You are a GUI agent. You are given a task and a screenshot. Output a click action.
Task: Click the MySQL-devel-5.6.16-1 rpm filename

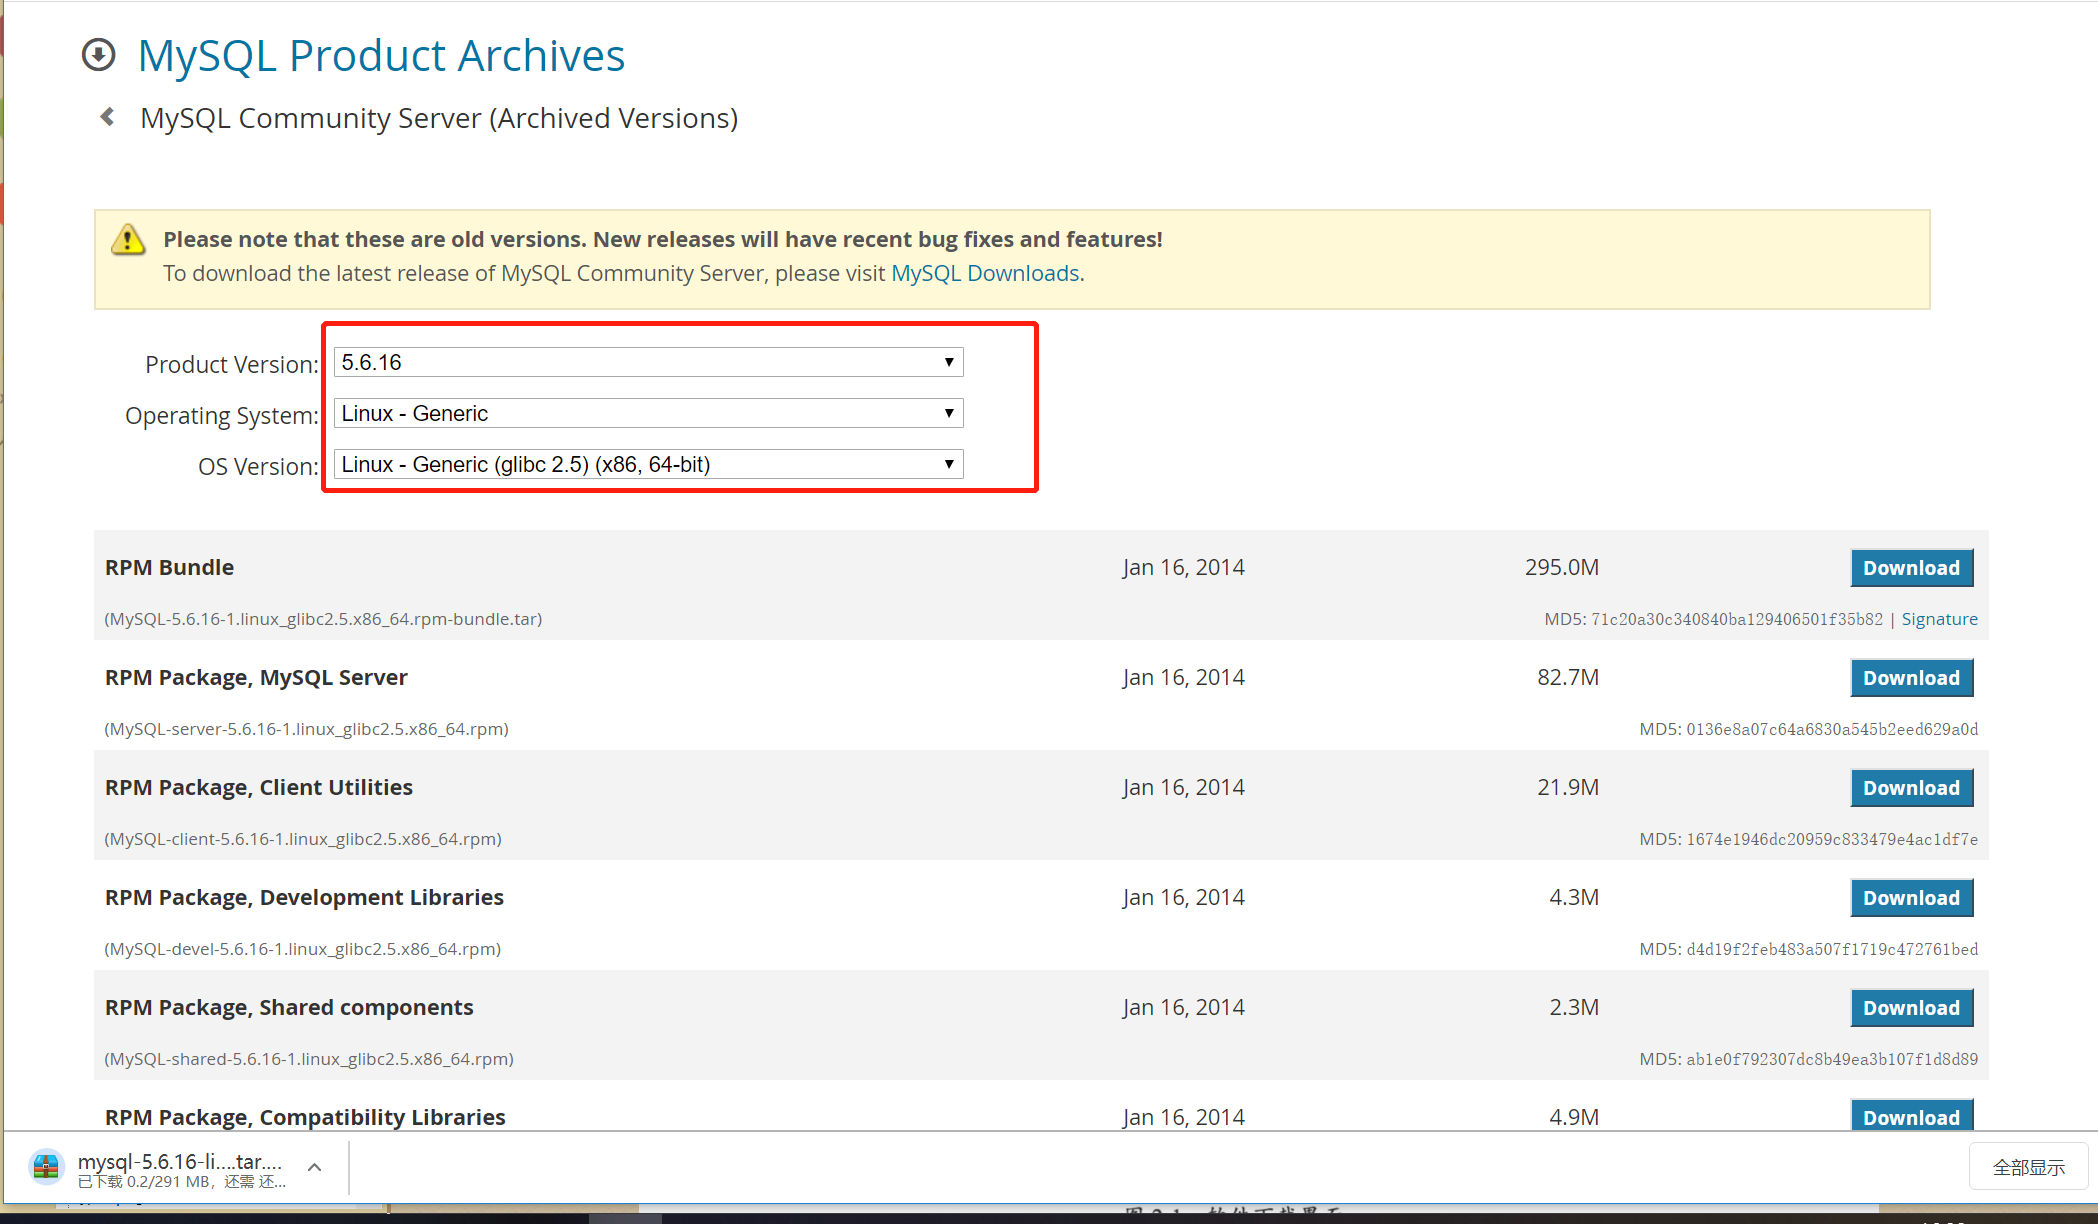coord(302,949)
